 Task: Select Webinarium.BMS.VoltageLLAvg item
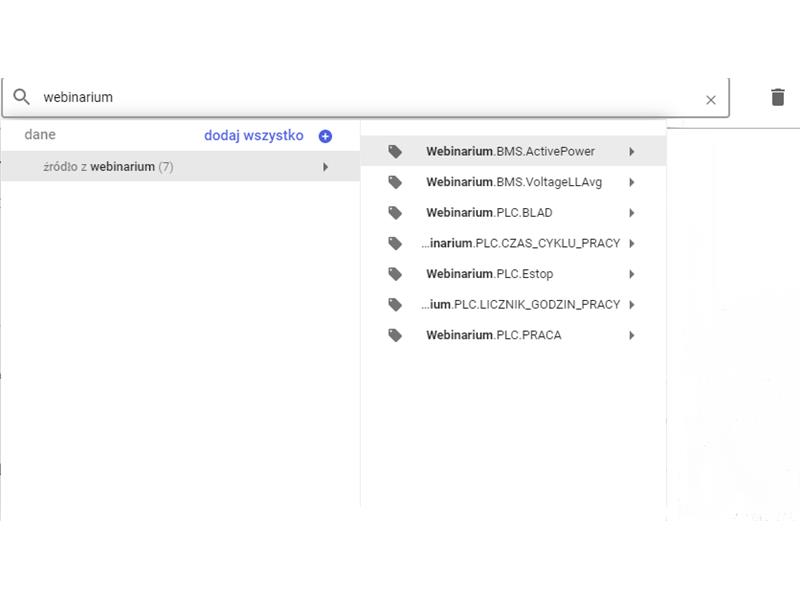tap(513, 182)
